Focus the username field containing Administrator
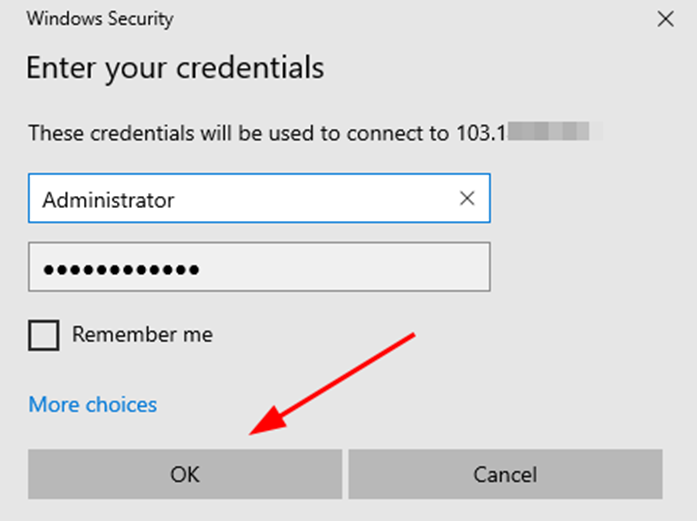This screenshot has width=697, height=521. (x=240, y=199)
